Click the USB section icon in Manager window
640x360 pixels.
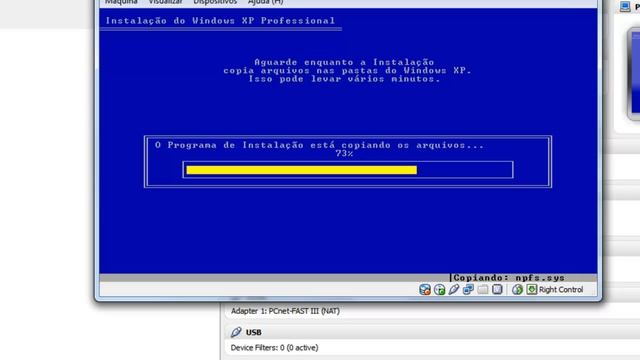236,332
